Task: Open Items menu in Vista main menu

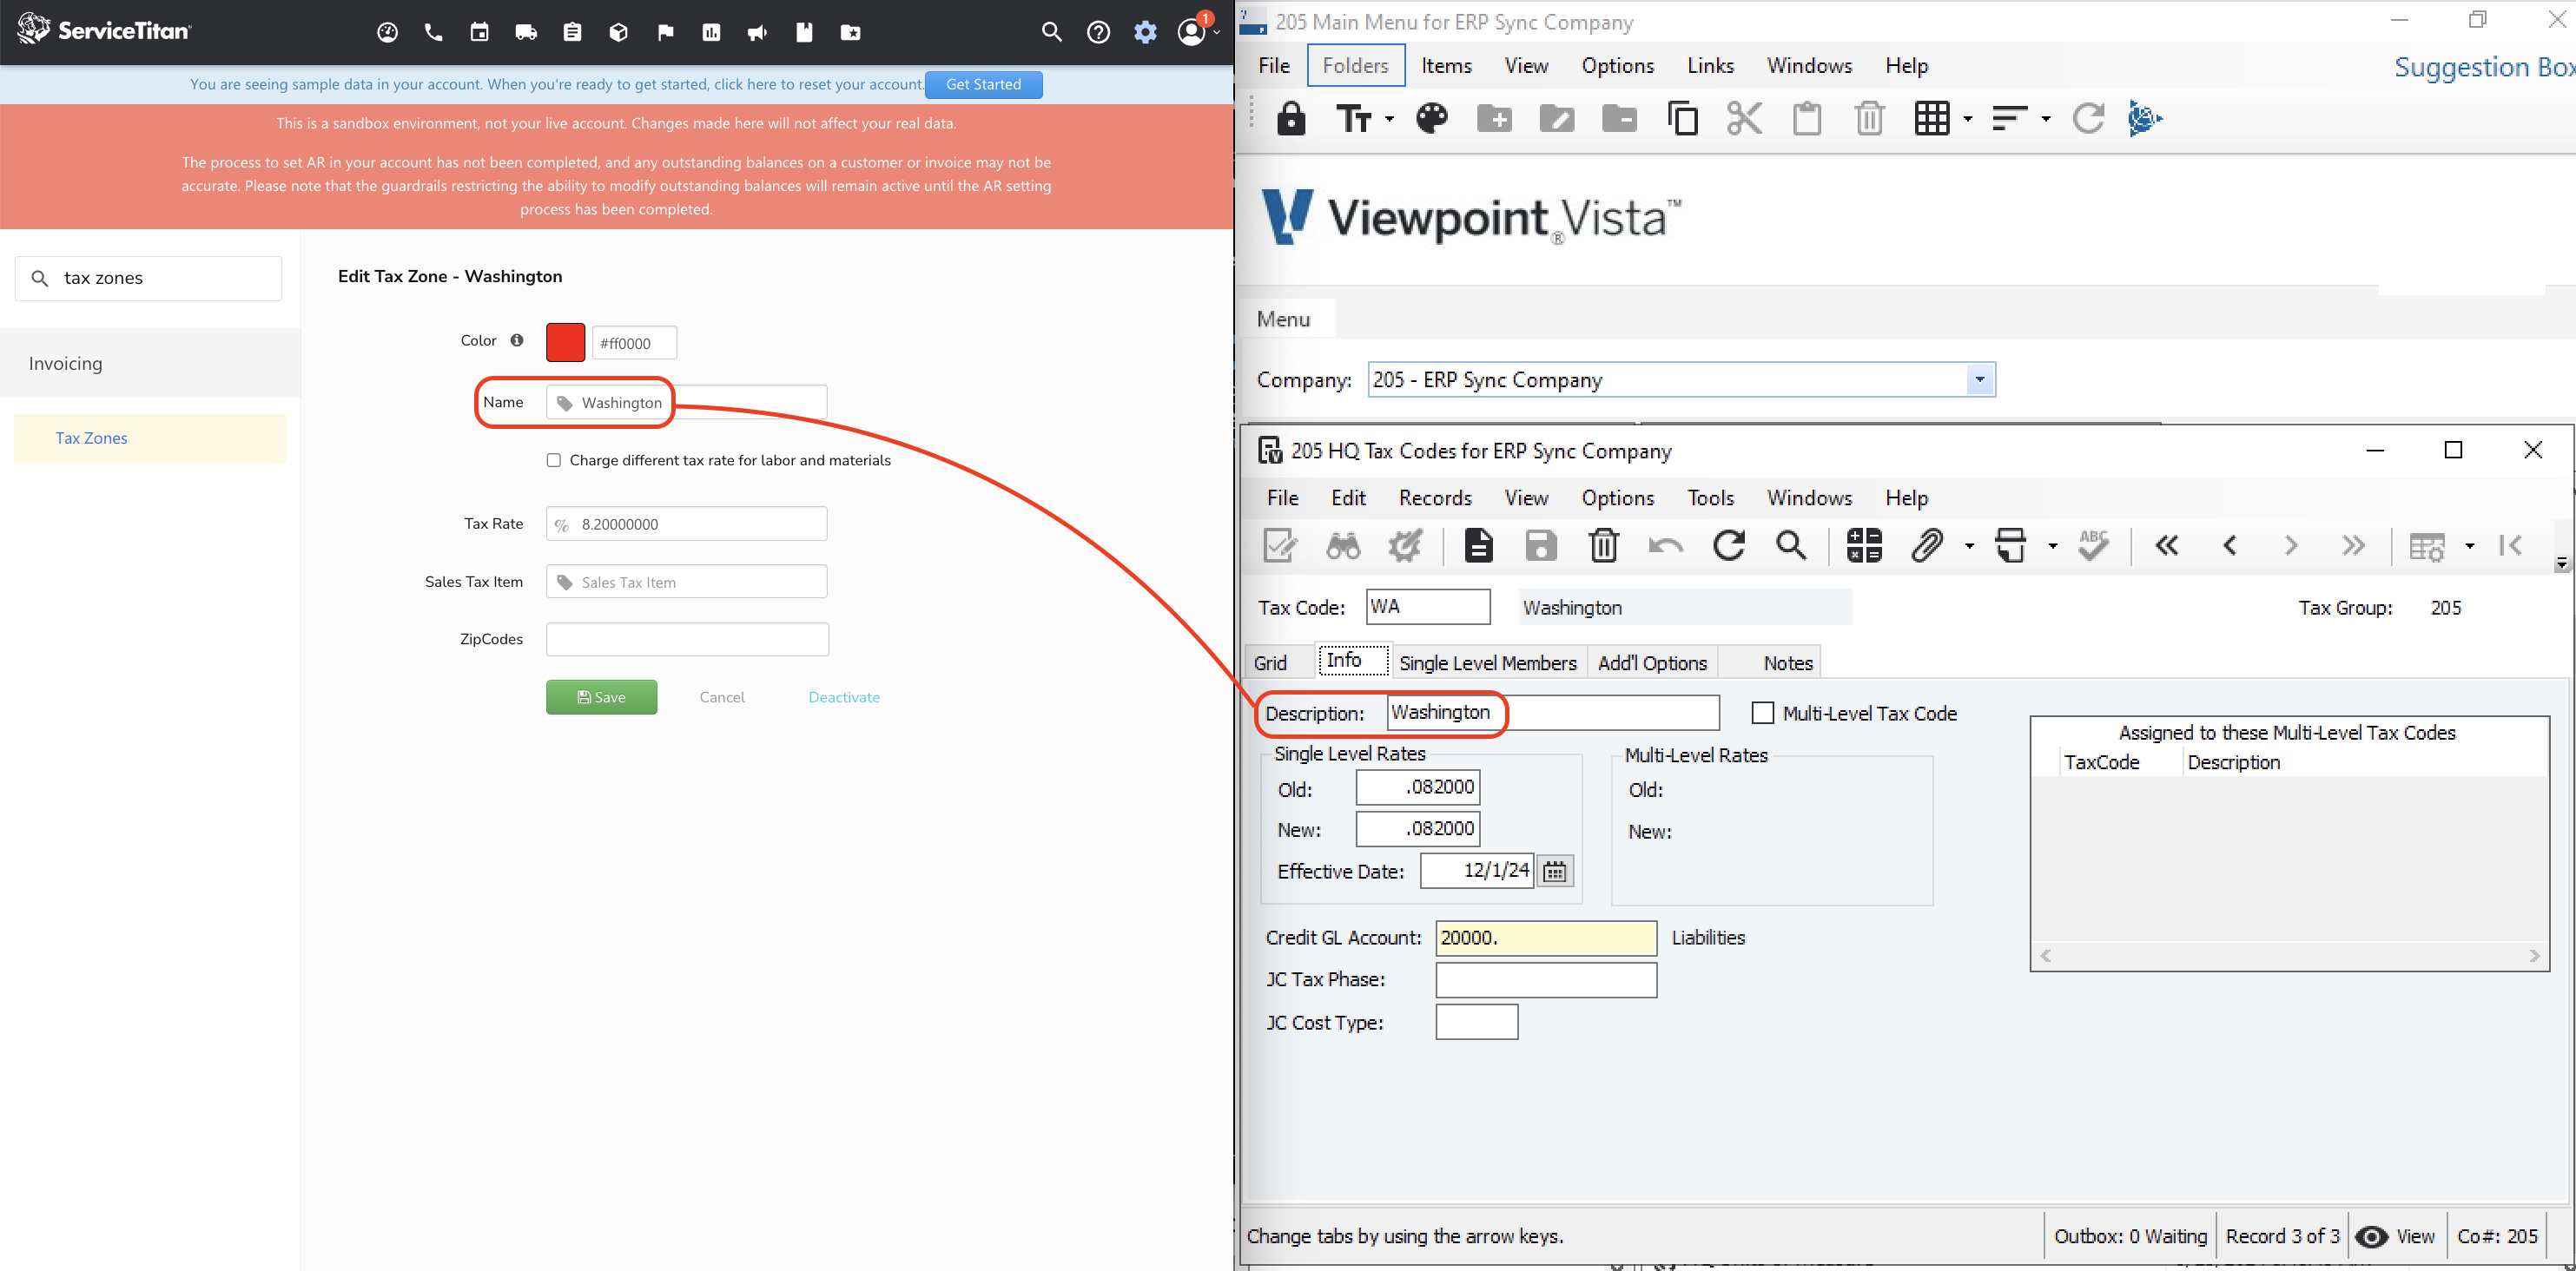Action: click(1446, 66)
